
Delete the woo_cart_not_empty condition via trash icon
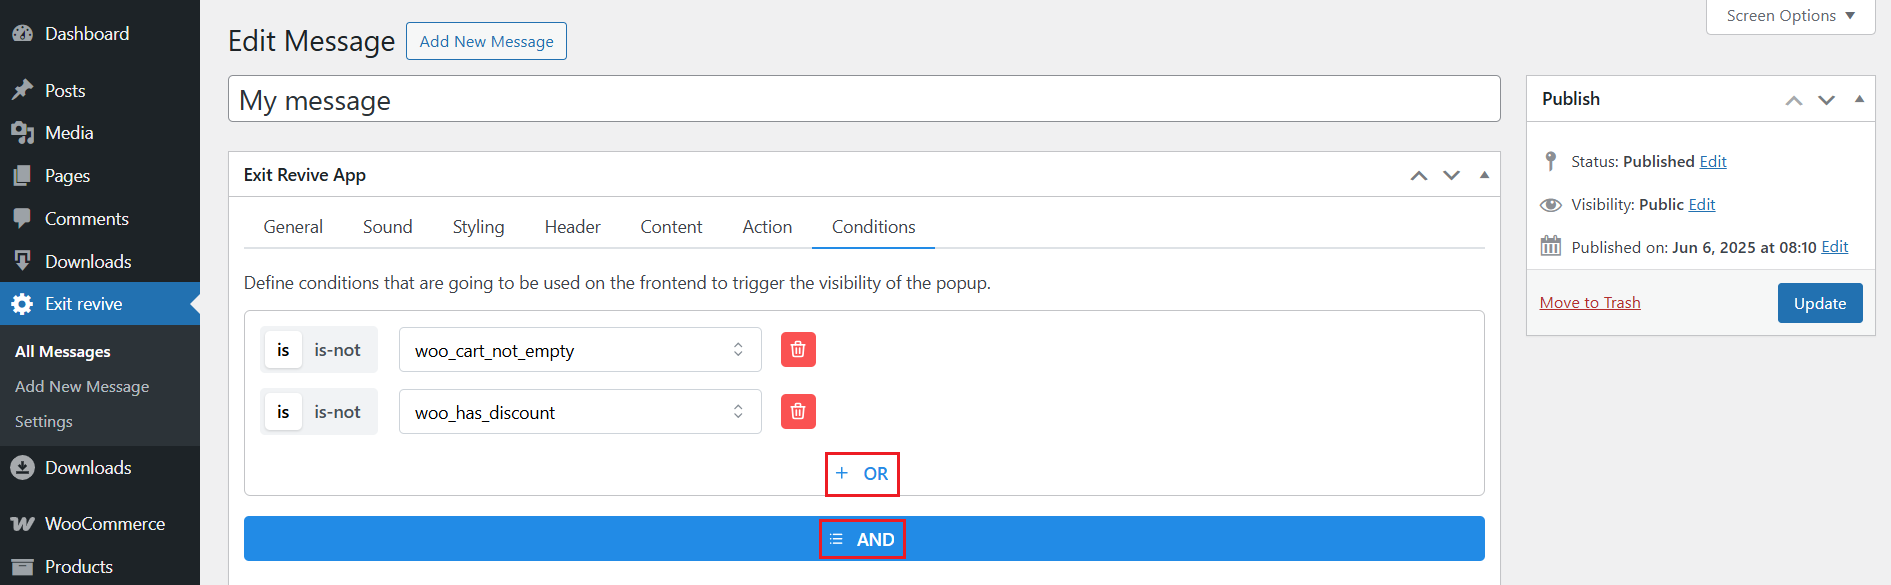click(x=798, y=350)
